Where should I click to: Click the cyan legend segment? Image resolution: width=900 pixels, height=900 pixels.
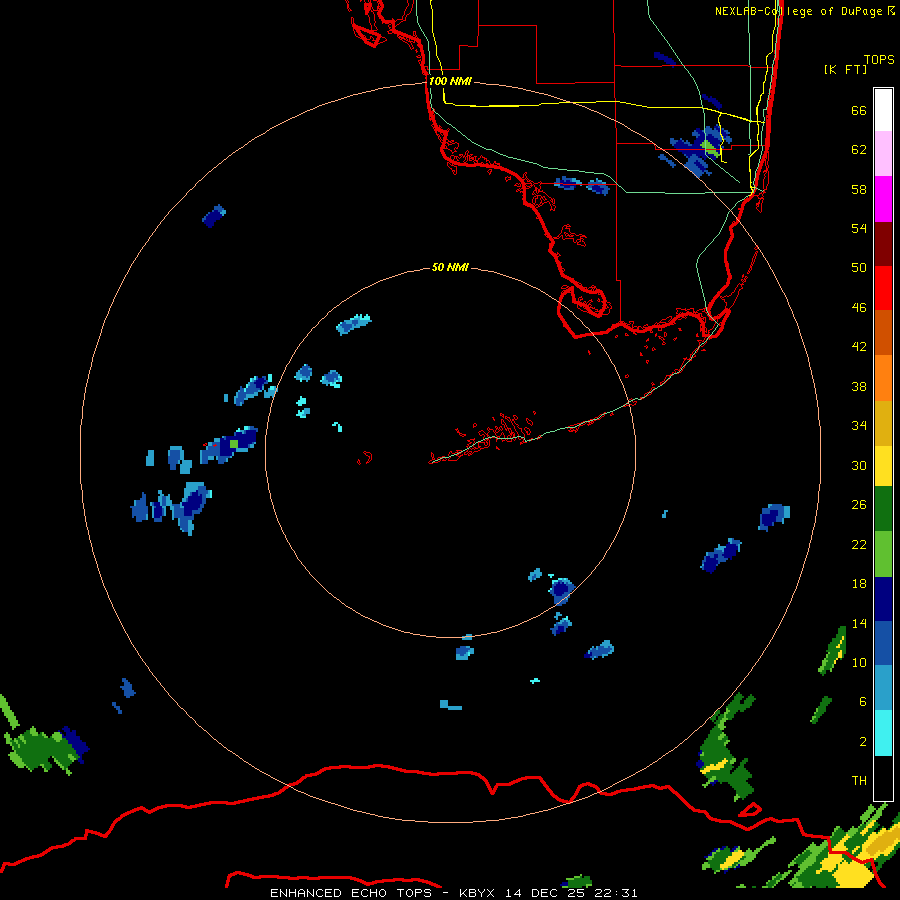click(x=883, y=733)
